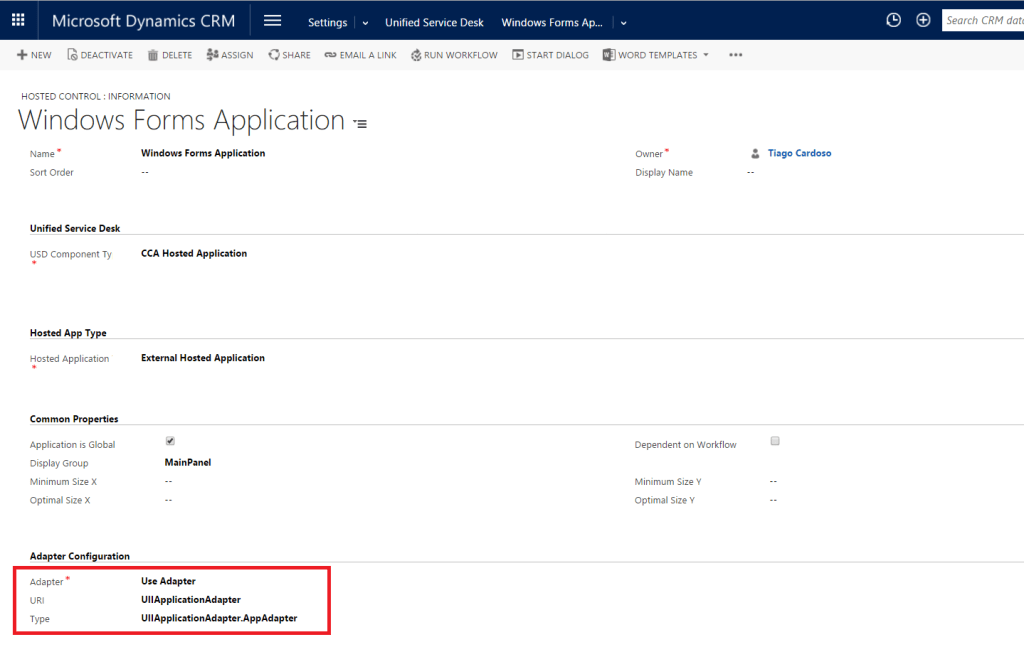Click Email a Link command
Screen dimensions: 1024x647
360,55
